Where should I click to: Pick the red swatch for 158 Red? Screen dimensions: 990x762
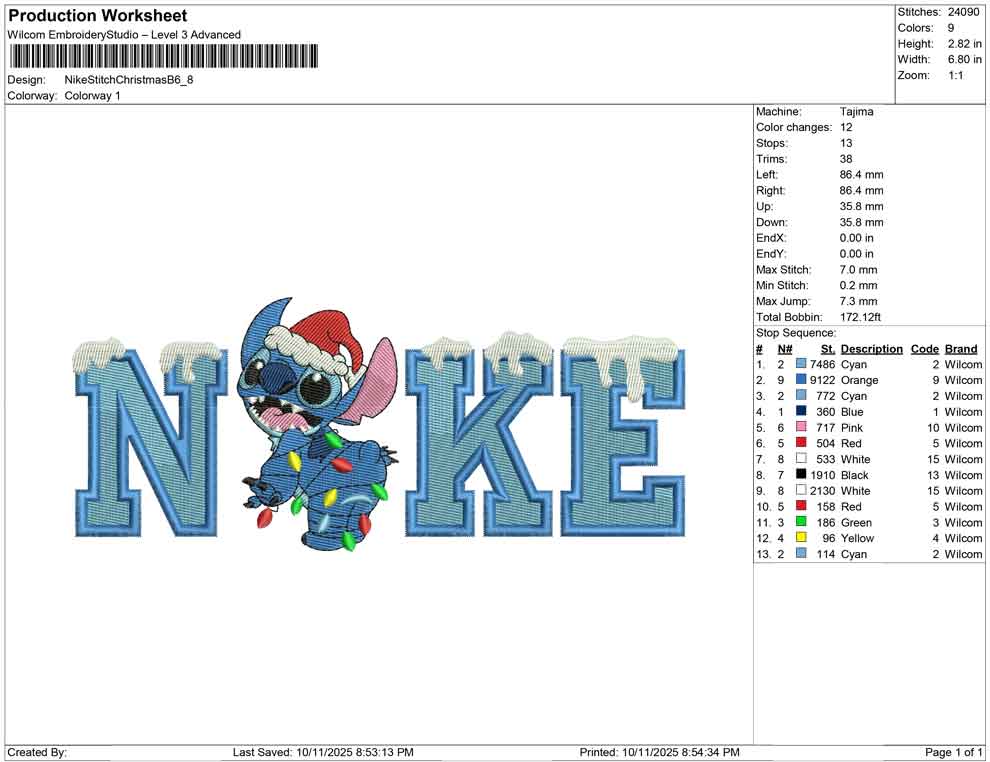(801, 506)
